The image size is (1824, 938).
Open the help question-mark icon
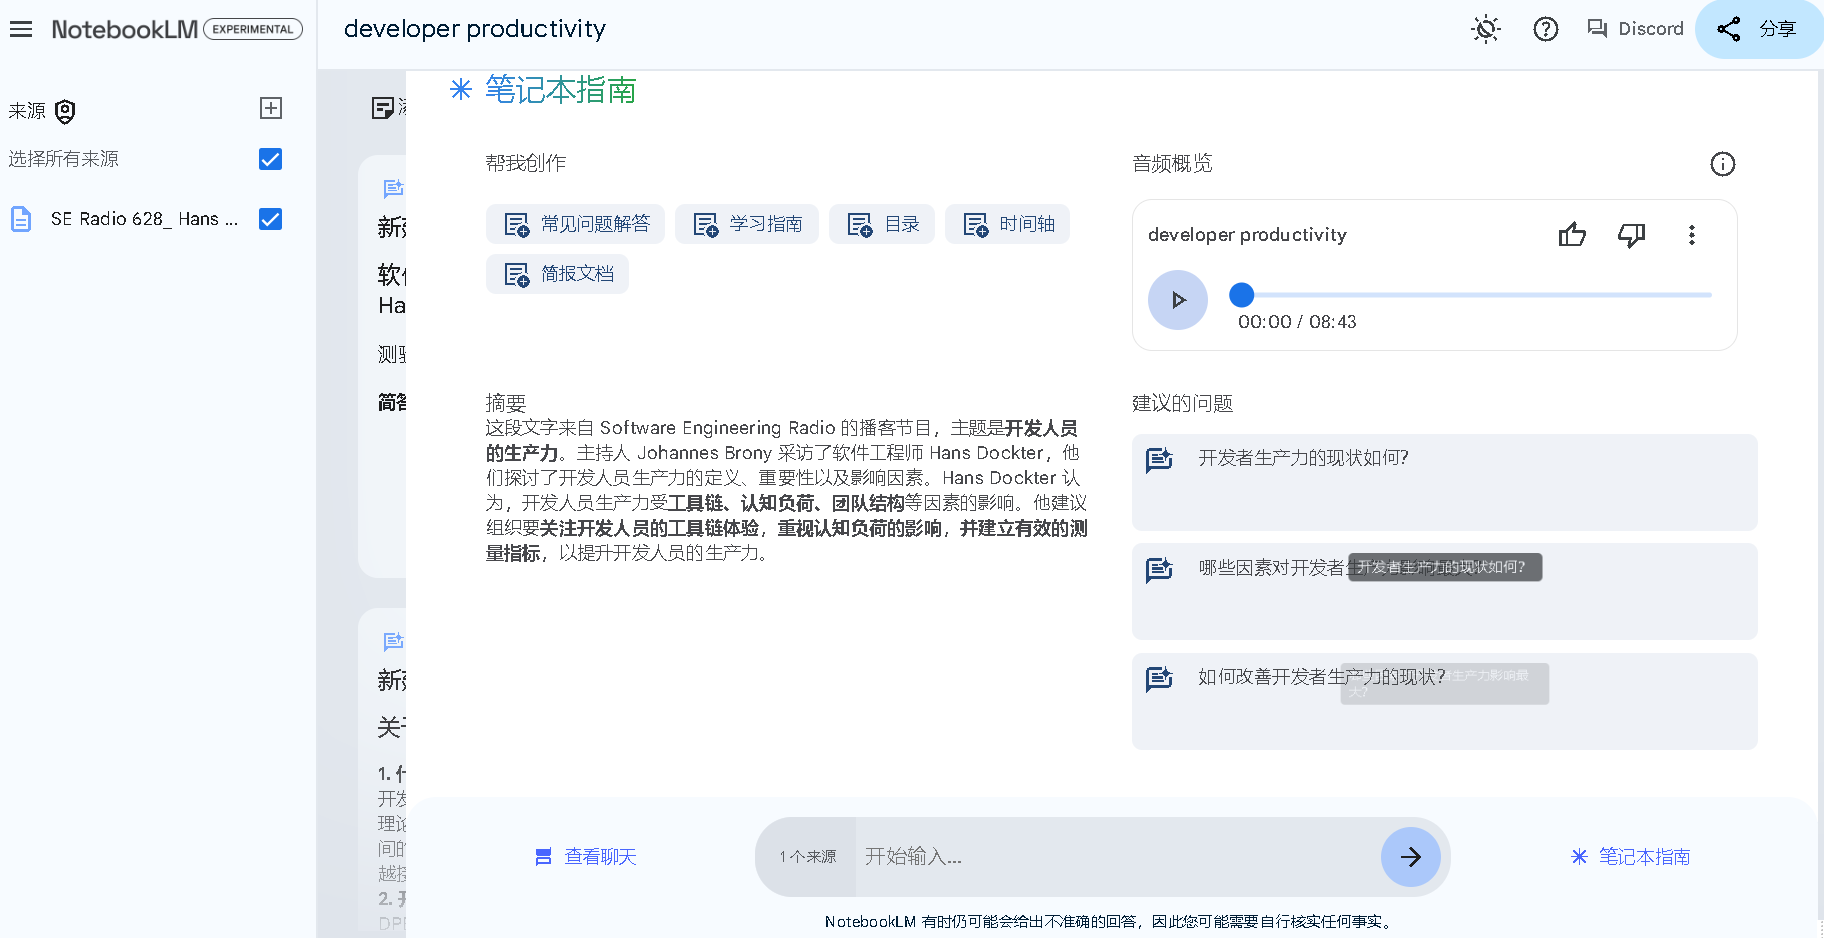[1546, 29]
